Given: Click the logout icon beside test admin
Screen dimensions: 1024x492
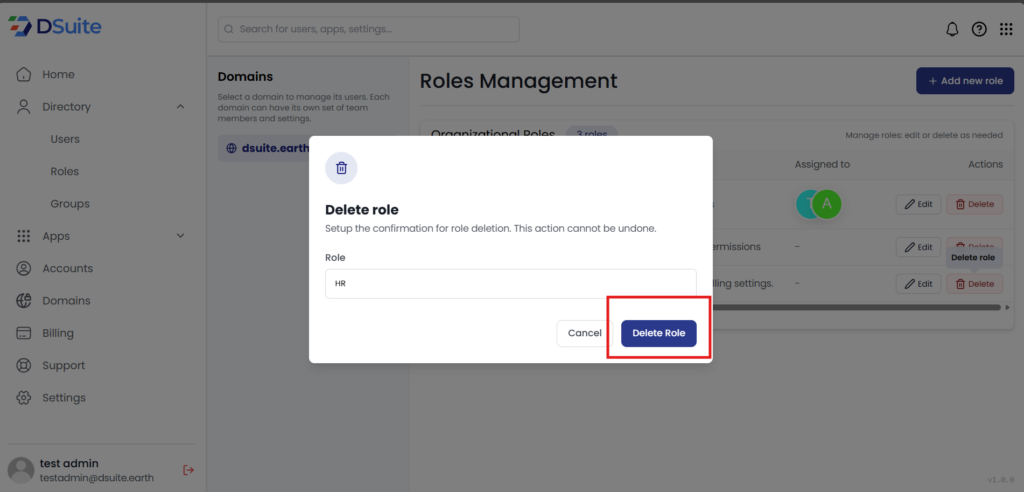Looking at the screenshot, I should click(x=188, y=470).
